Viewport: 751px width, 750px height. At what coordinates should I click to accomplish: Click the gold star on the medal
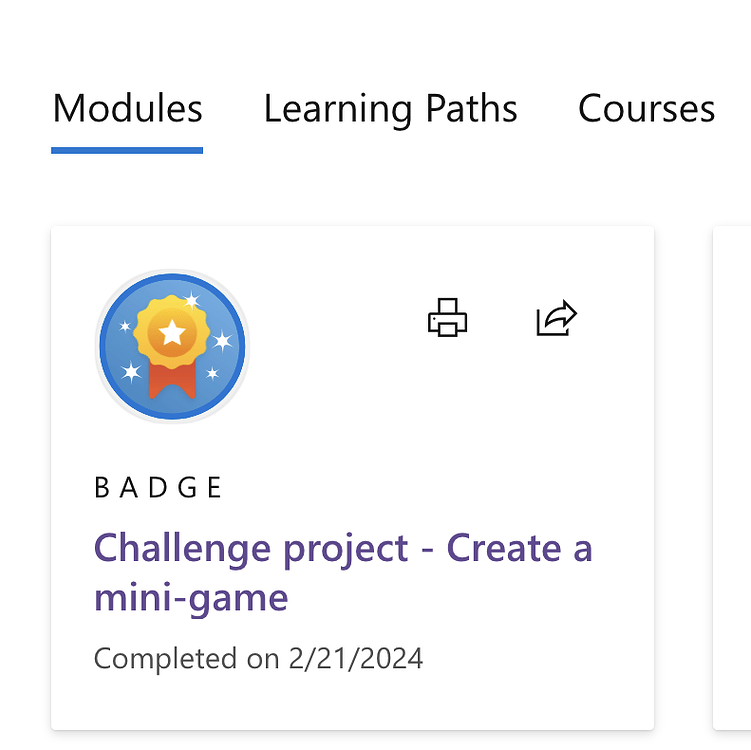(172, 332)
